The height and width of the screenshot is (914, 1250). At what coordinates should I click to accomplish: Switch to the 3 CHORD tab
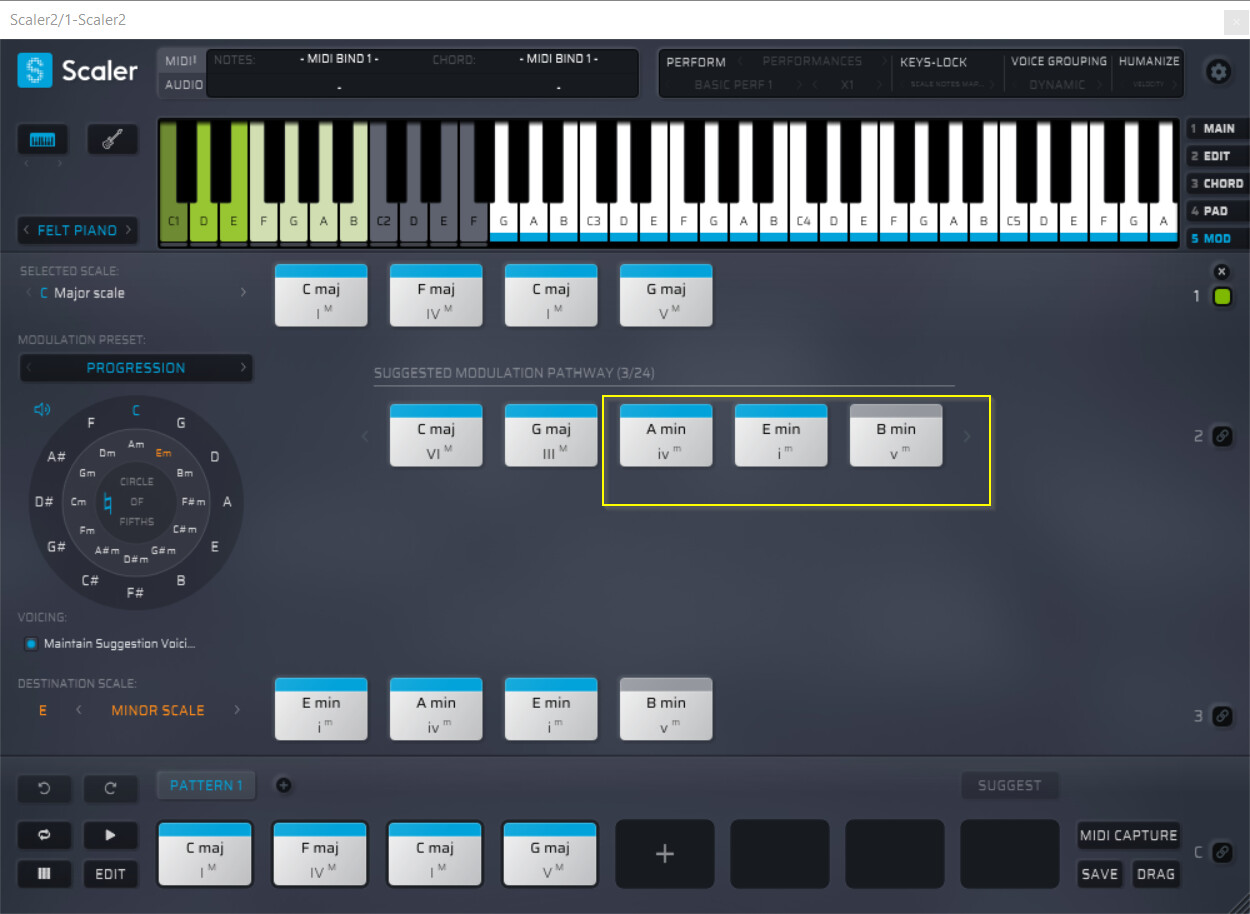coord(1216,184)
